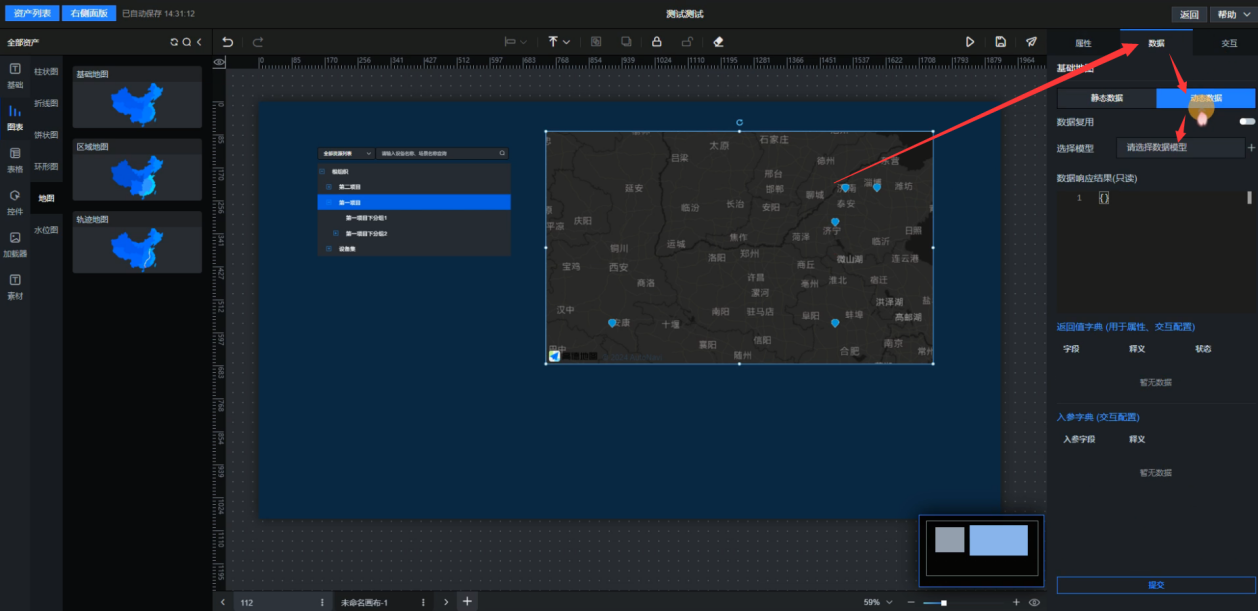Open the 请选择数据模型 dropdown
The image size is (1258, 611).
(1179, 147)
